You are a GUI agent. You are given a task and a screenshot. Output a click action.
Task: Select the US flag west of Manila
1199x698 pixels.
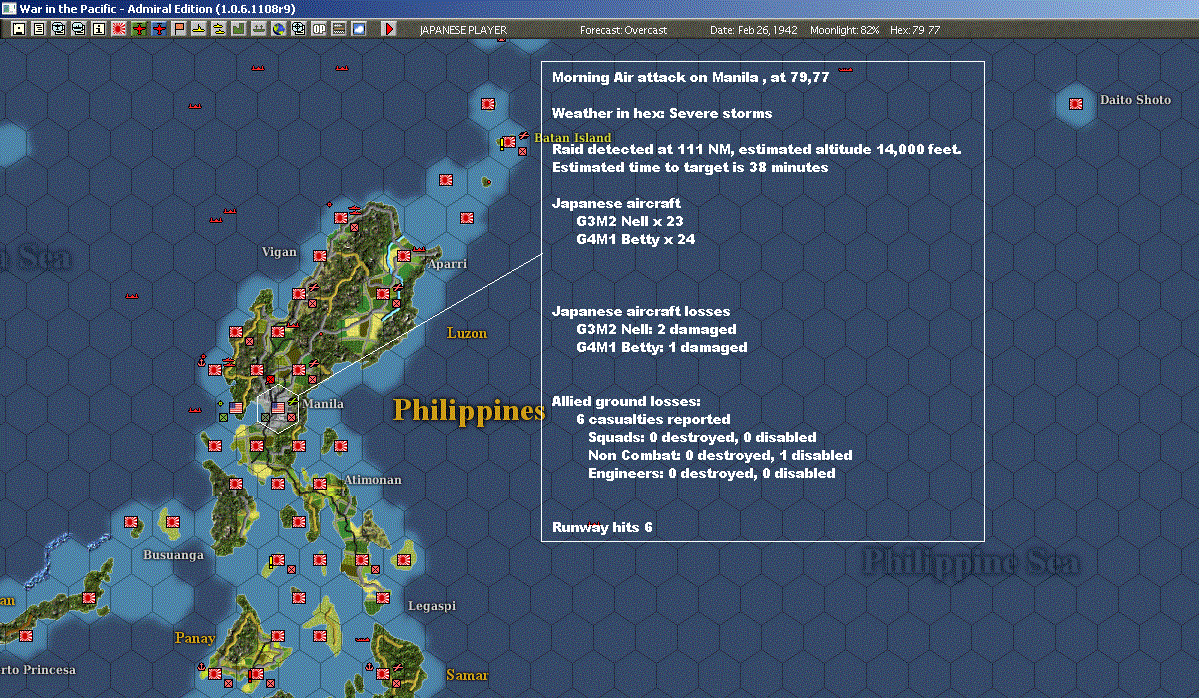point(236,408)
